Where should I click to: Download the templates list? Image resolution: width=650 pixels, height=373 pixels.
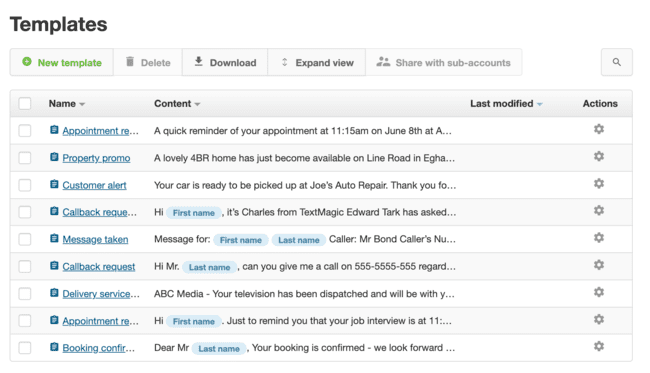[x=225, y=63]
